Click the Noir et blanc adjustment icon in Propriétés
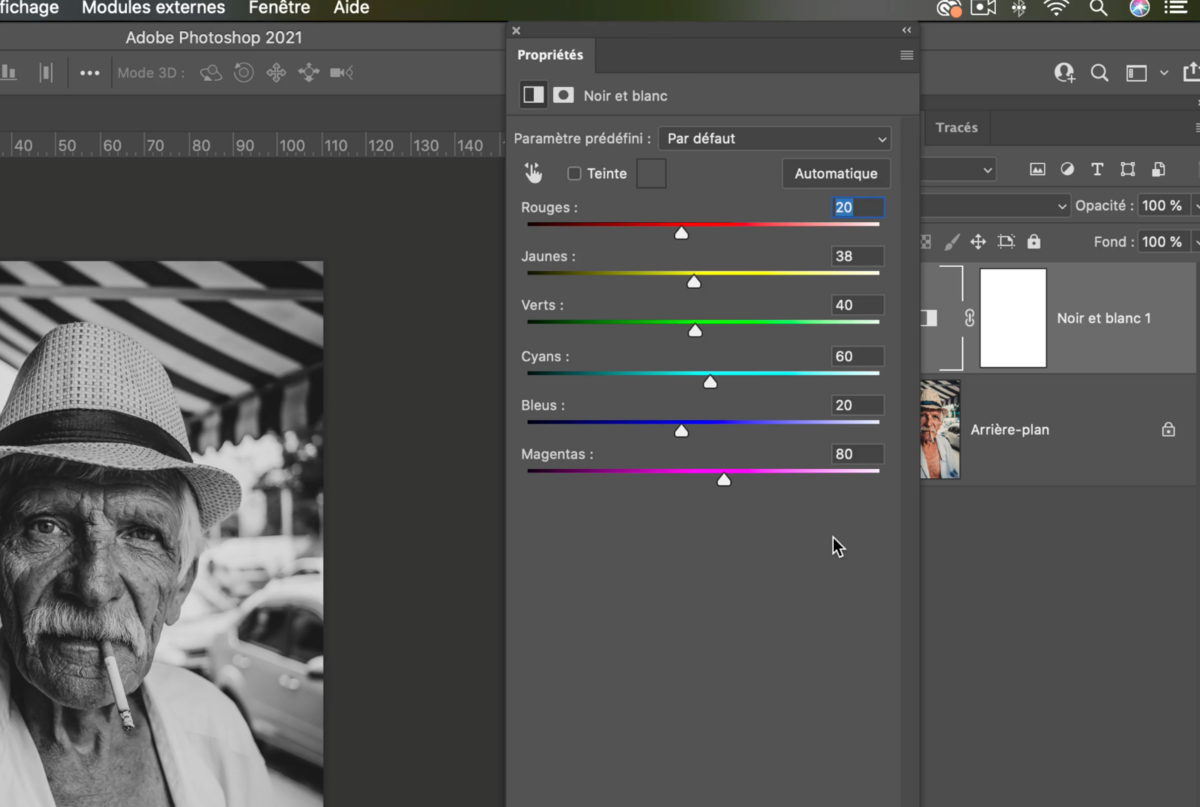 click(x=533, y=95)
